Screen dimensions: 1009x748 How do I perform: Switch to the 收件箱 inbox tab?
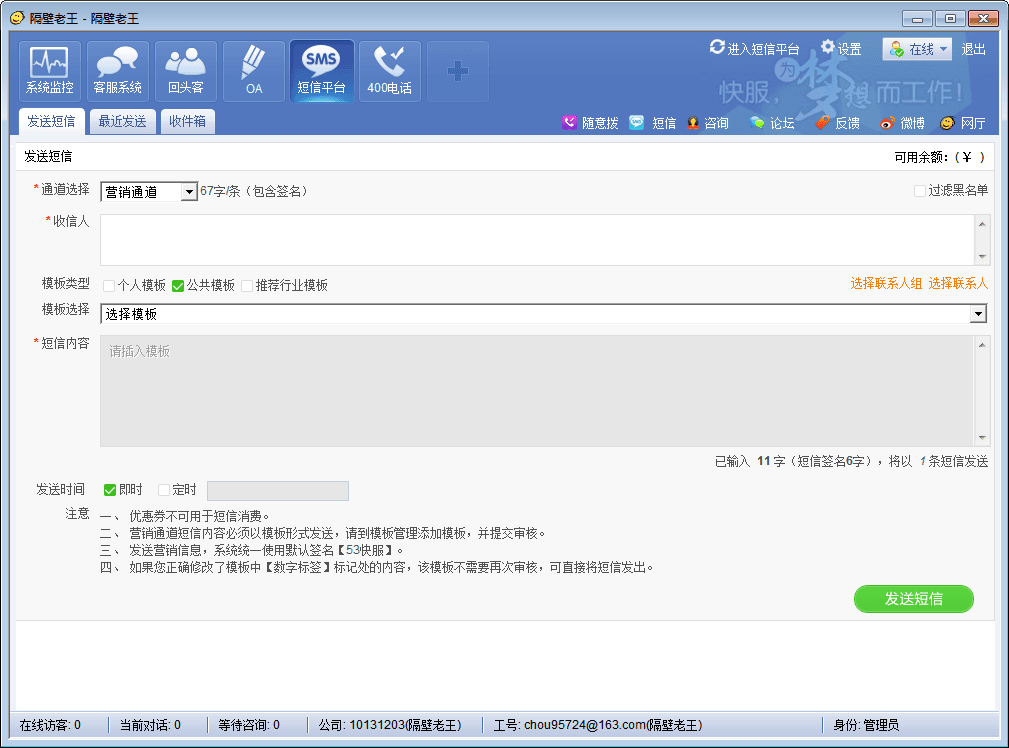pyautogui.click(x=187, y=122)
